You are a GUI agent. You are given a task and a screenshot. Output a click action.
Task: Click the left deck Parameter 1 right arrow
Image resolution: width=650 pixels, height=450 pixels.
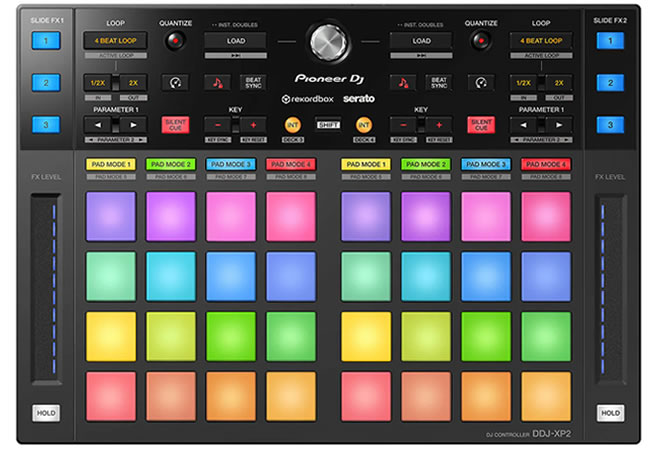tap(133, 125)
